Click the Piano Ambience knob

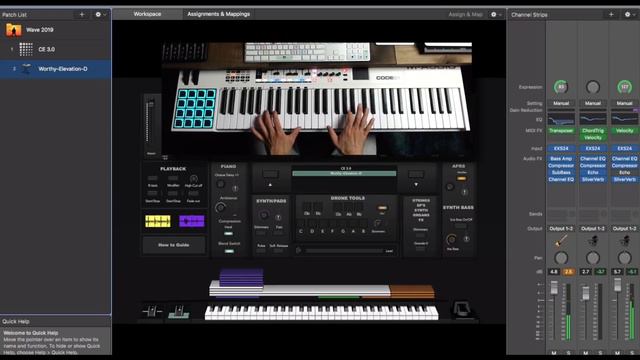click(x=221, y=207)
